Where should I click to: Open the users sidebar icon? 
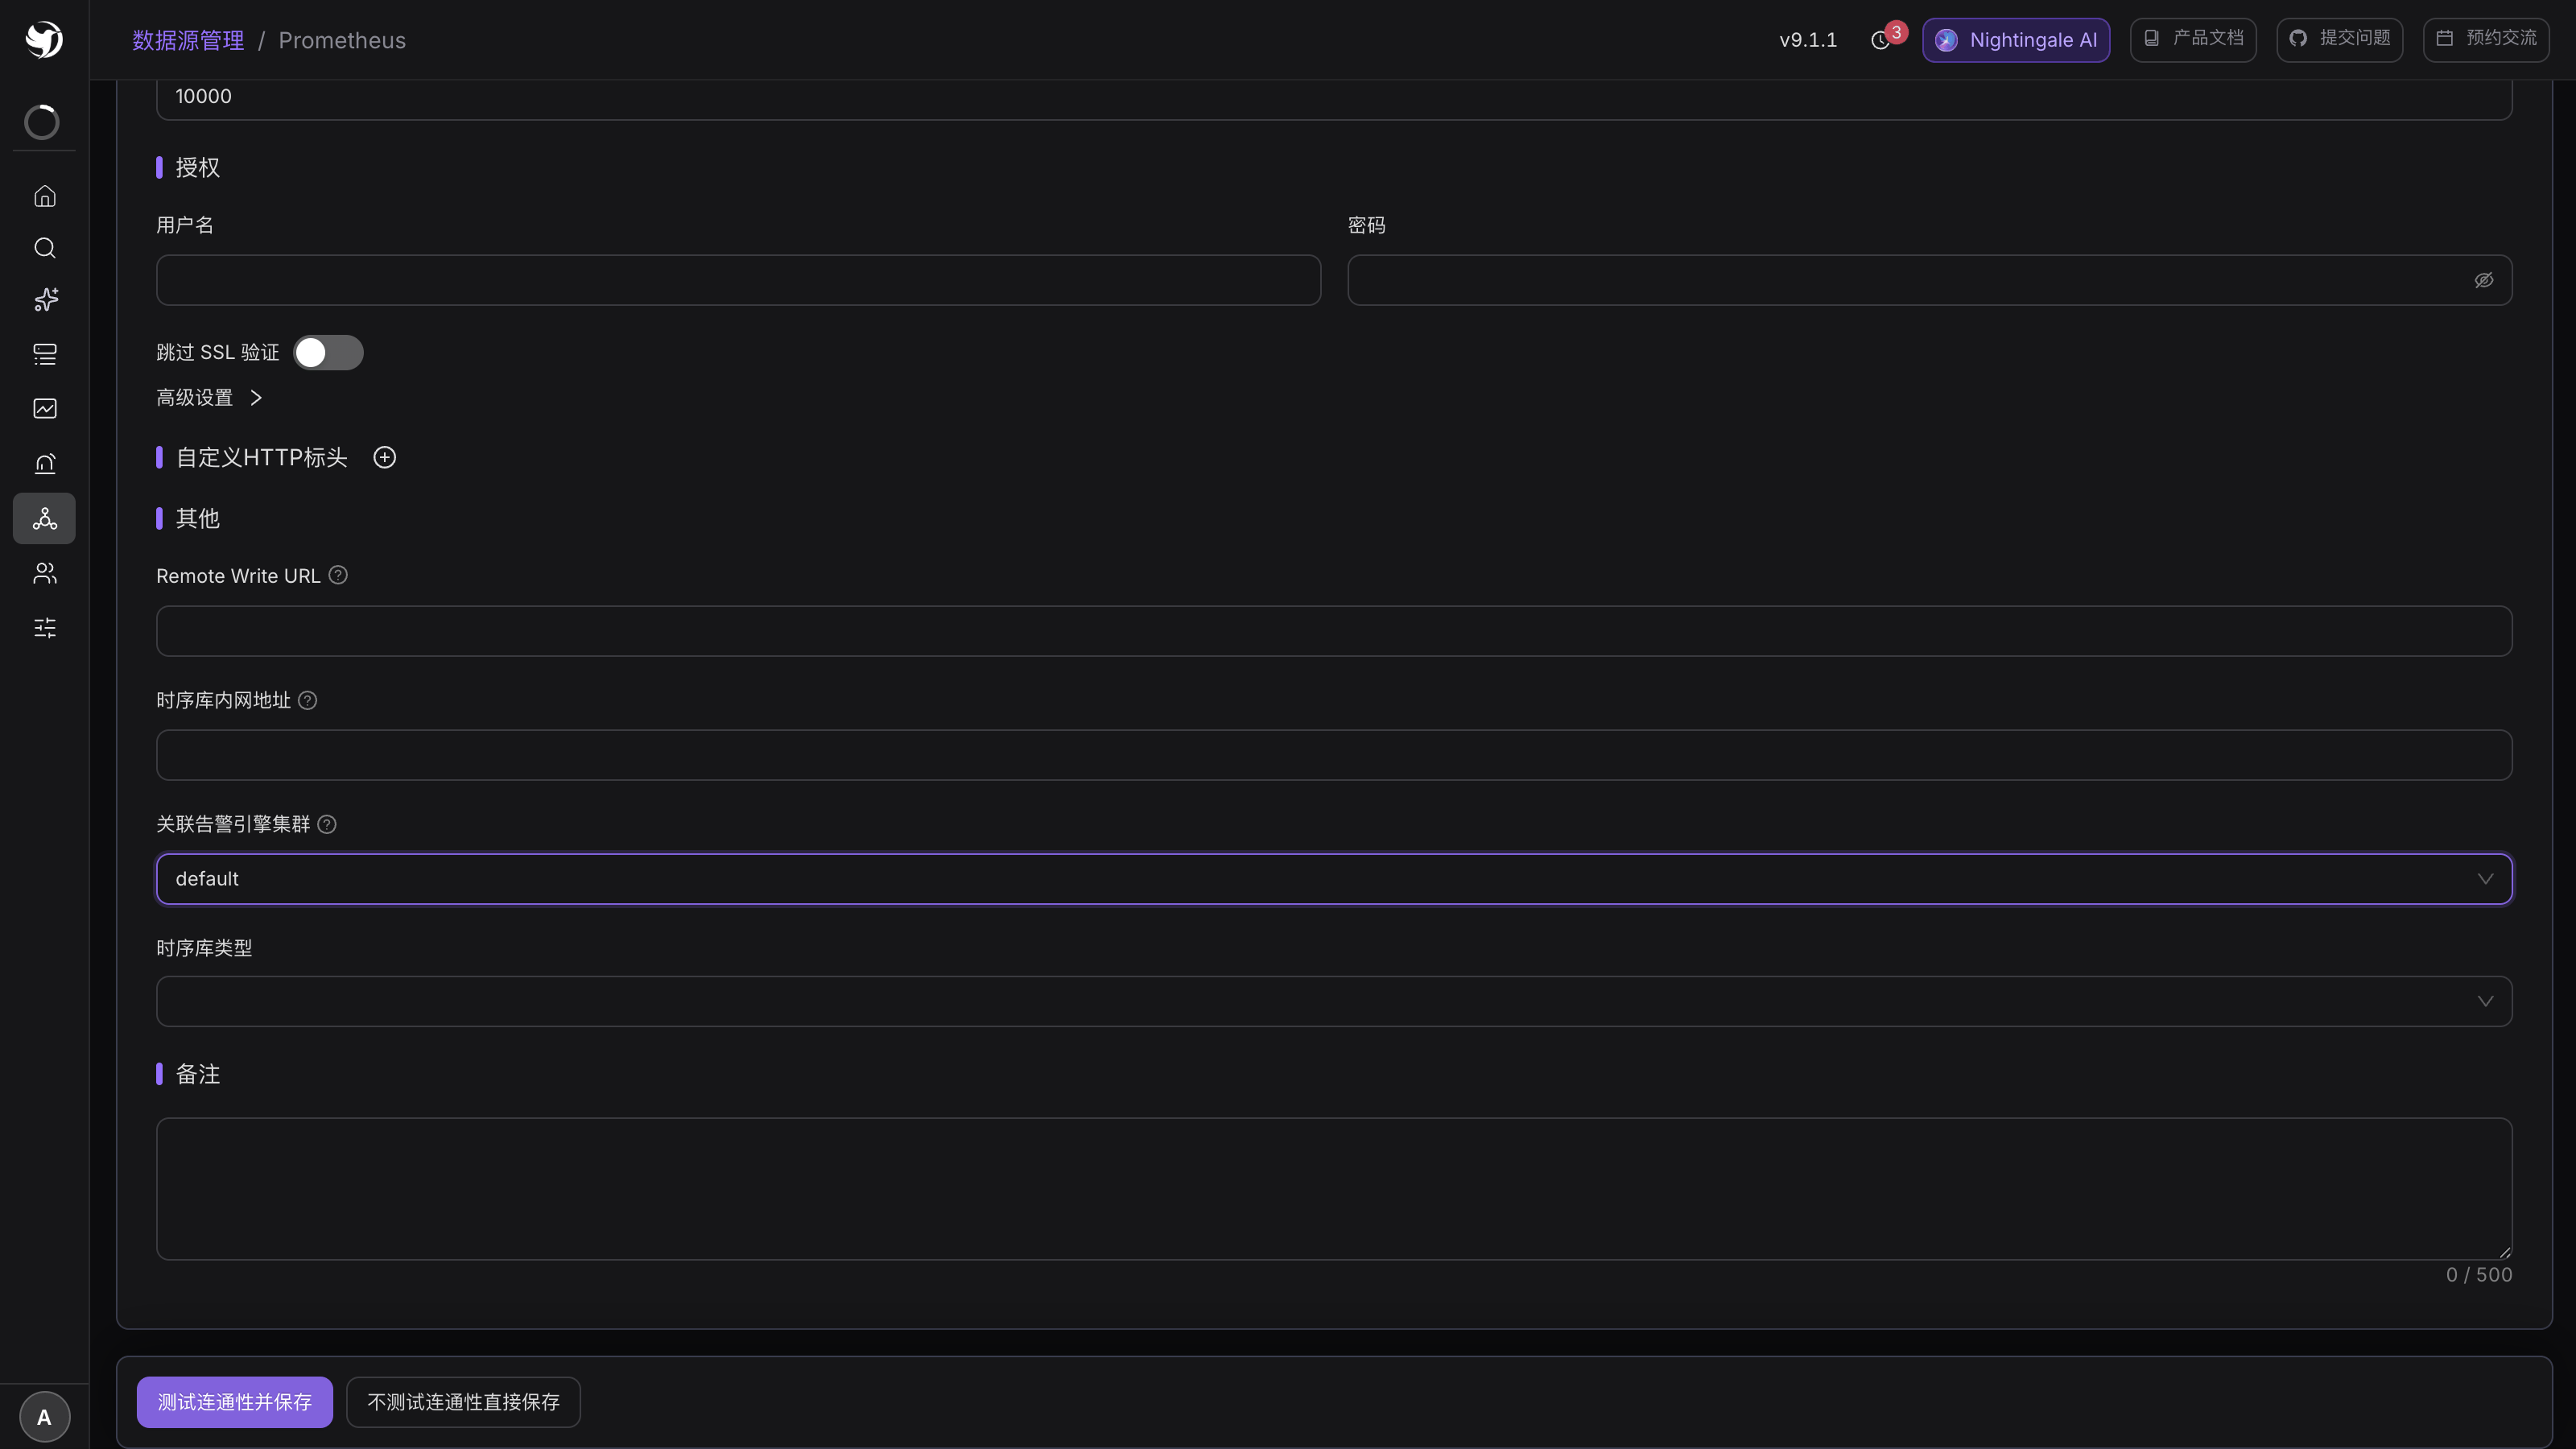click(44, 573)
